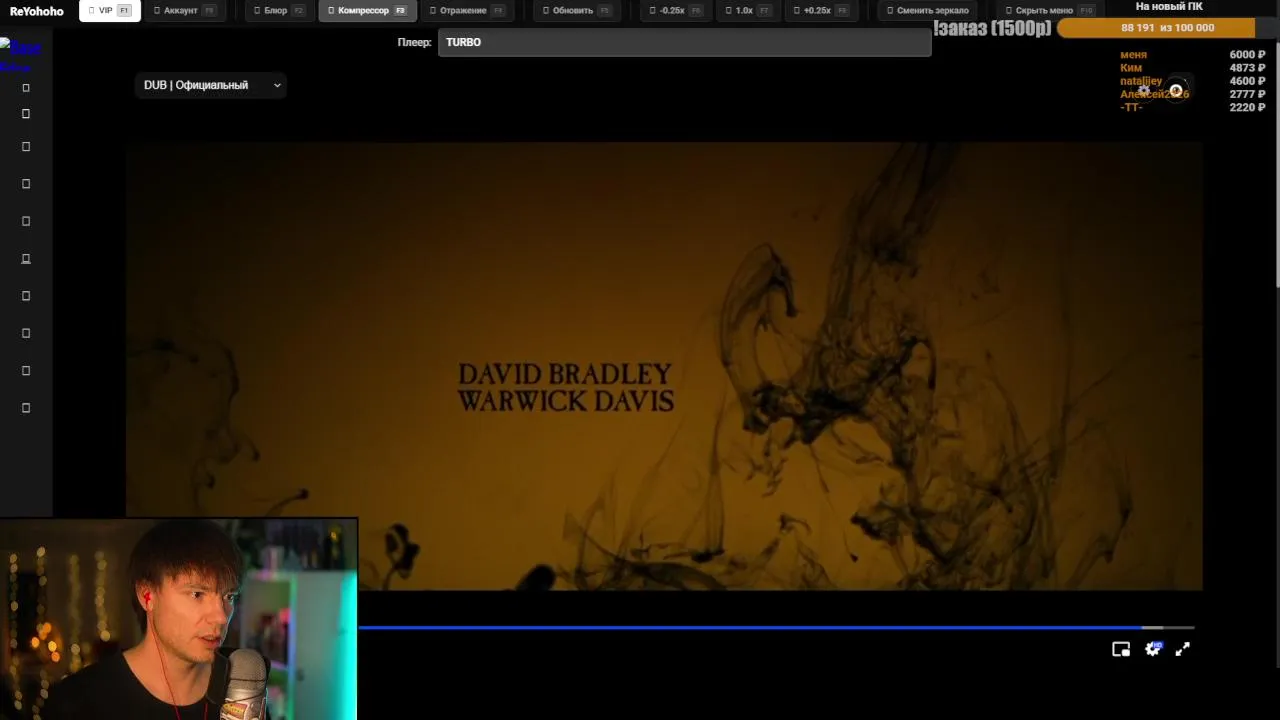Screen dimensions: 1280x720
Task: Toggle the Блюр effect
Action: (x=278, y=11)
